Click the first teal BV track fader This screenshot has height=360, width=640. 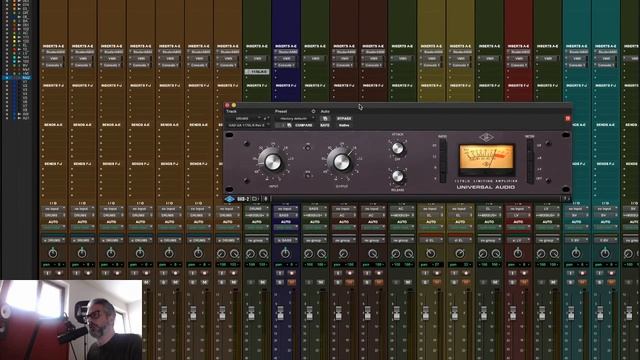571,313
